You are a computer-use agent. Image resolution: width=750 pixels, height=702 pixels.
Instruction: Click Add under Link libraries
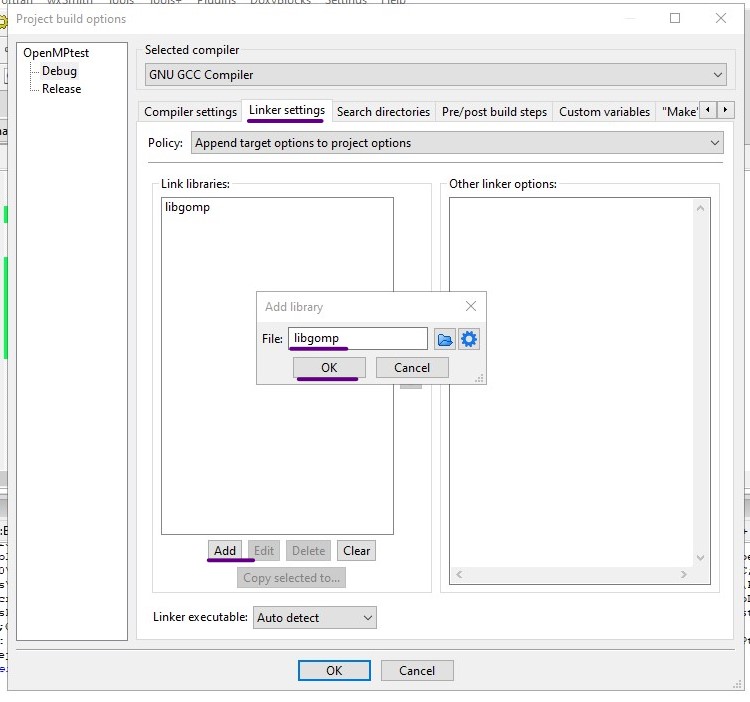pyautogui.click(x=225, y=551)
